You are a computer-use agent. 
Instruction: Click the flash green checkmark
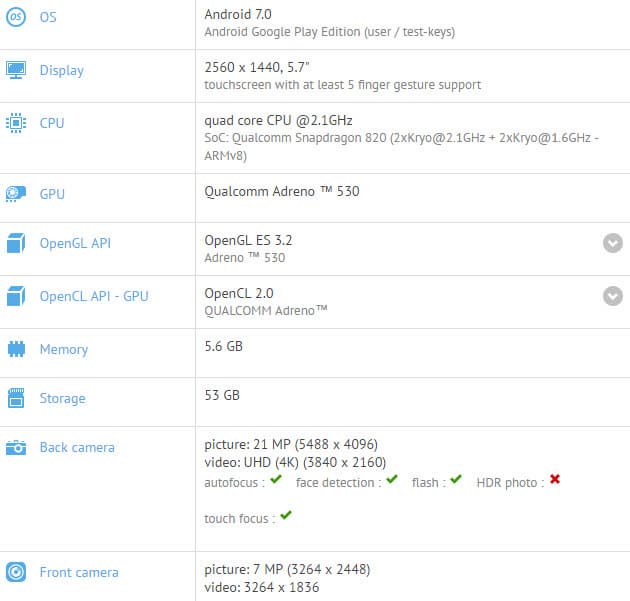pyautogui.click(x=456, y=479)
